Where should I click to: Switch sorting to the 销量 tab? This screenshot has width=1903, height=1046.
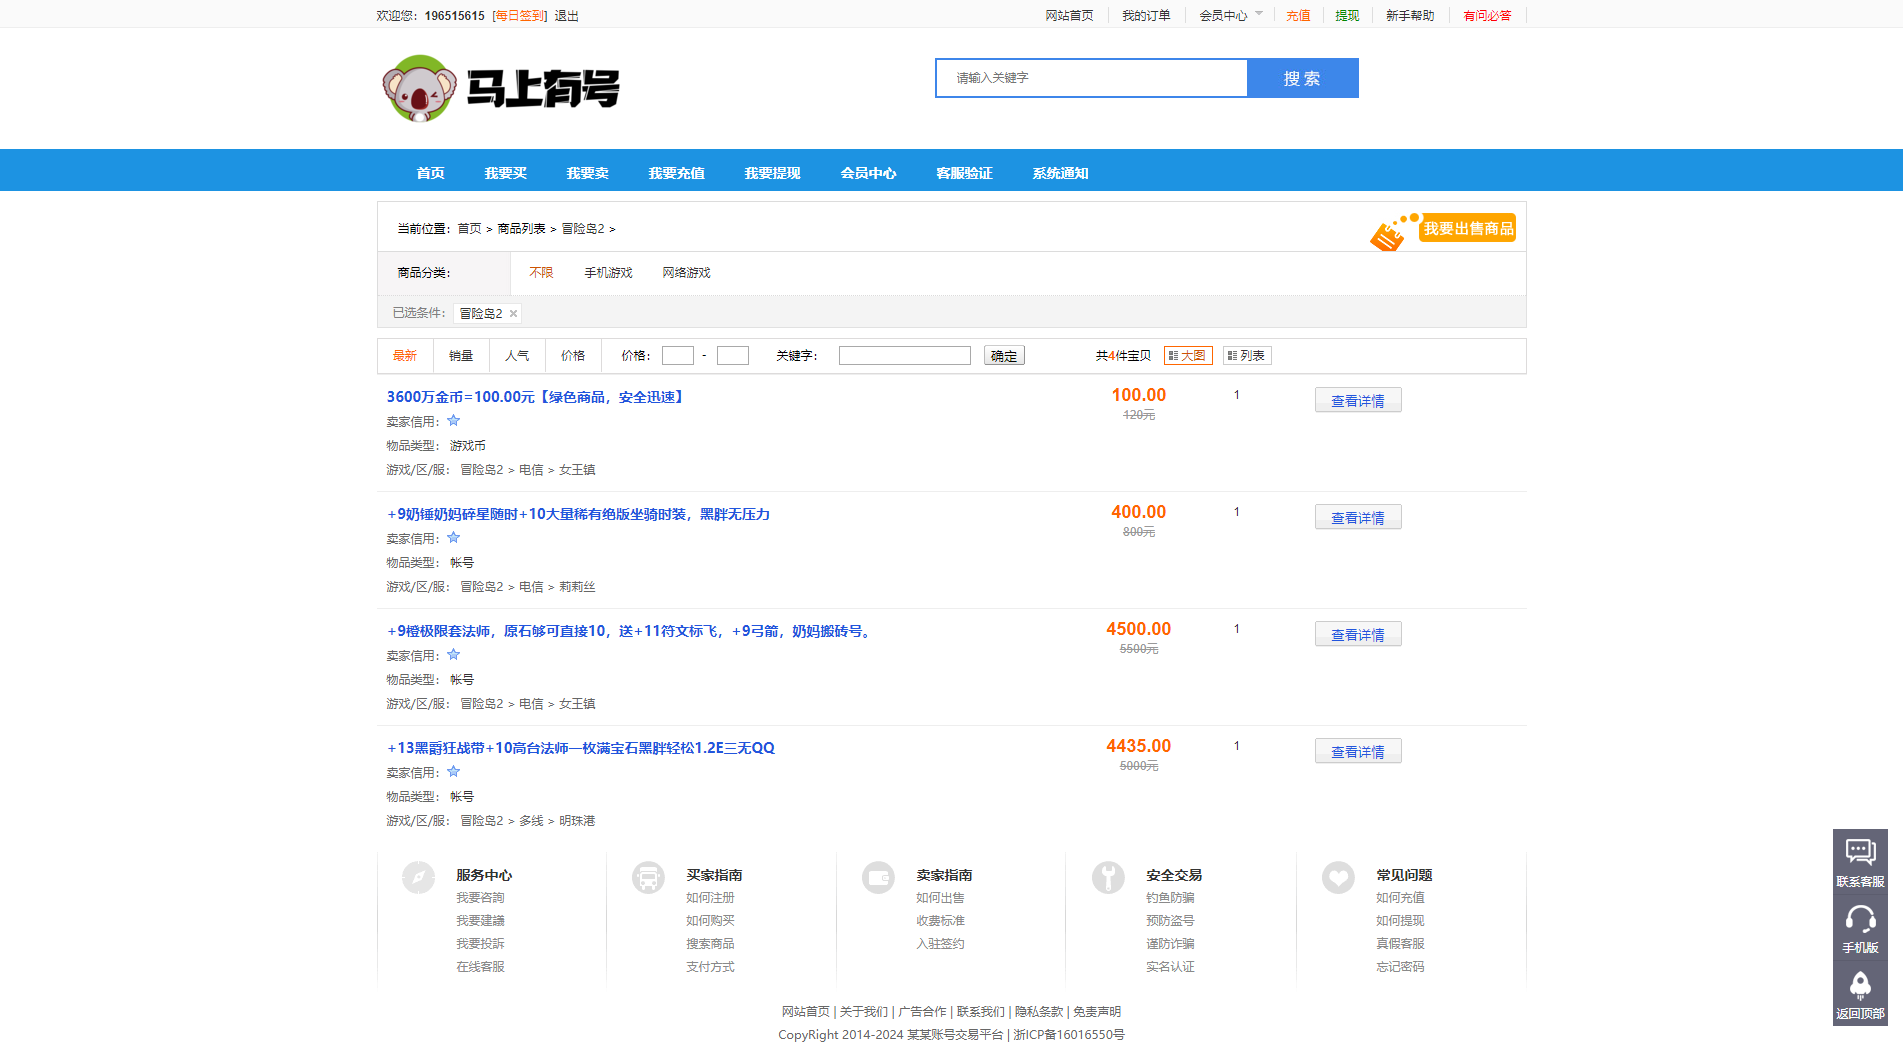coord(460,355)
